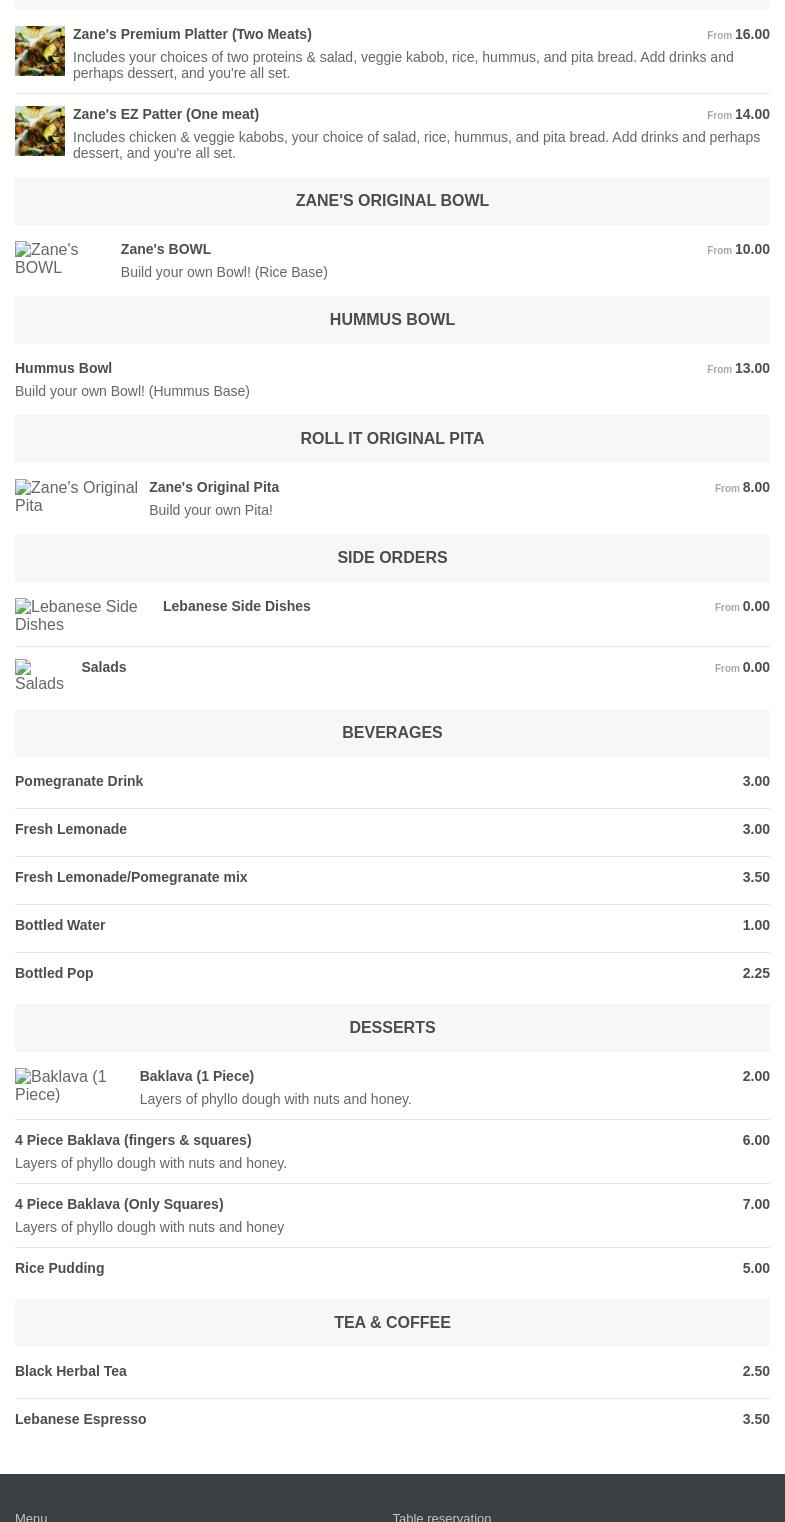
Task: Click the Baklava (1 Piece) image
Action: (70, 1085)
